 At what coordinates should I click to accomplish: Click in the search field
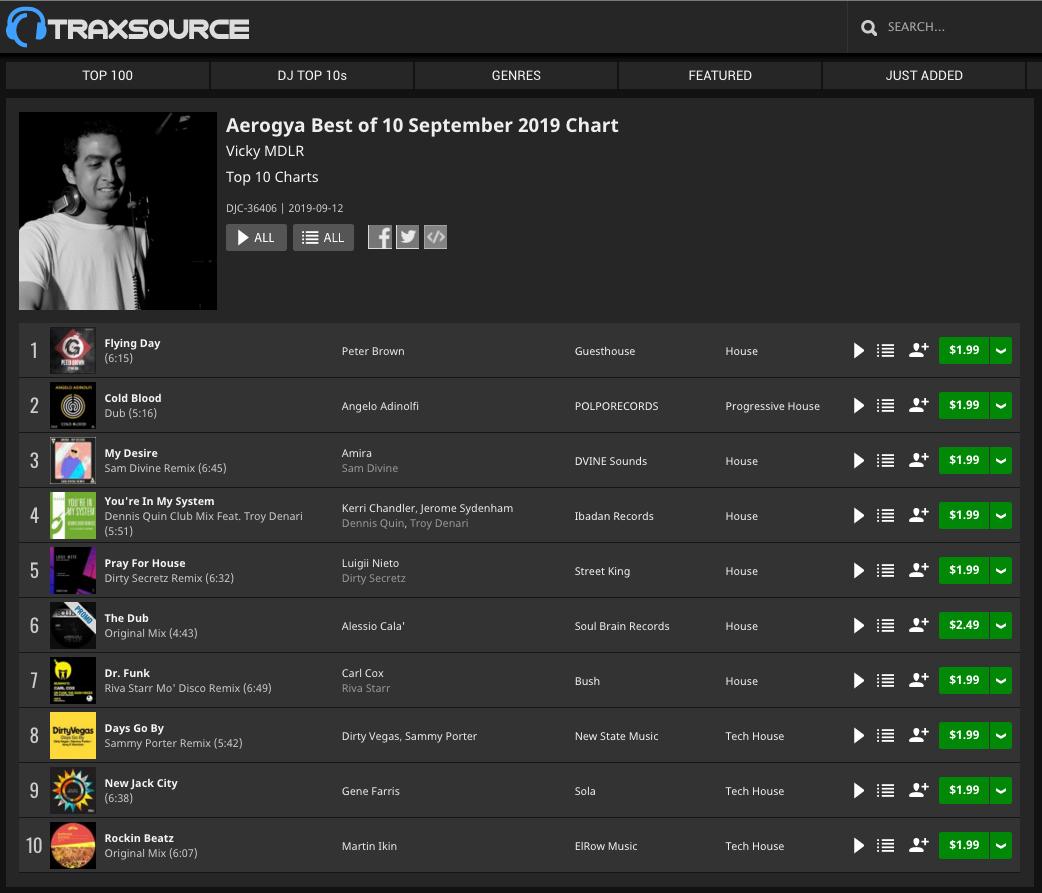(957, 27)
